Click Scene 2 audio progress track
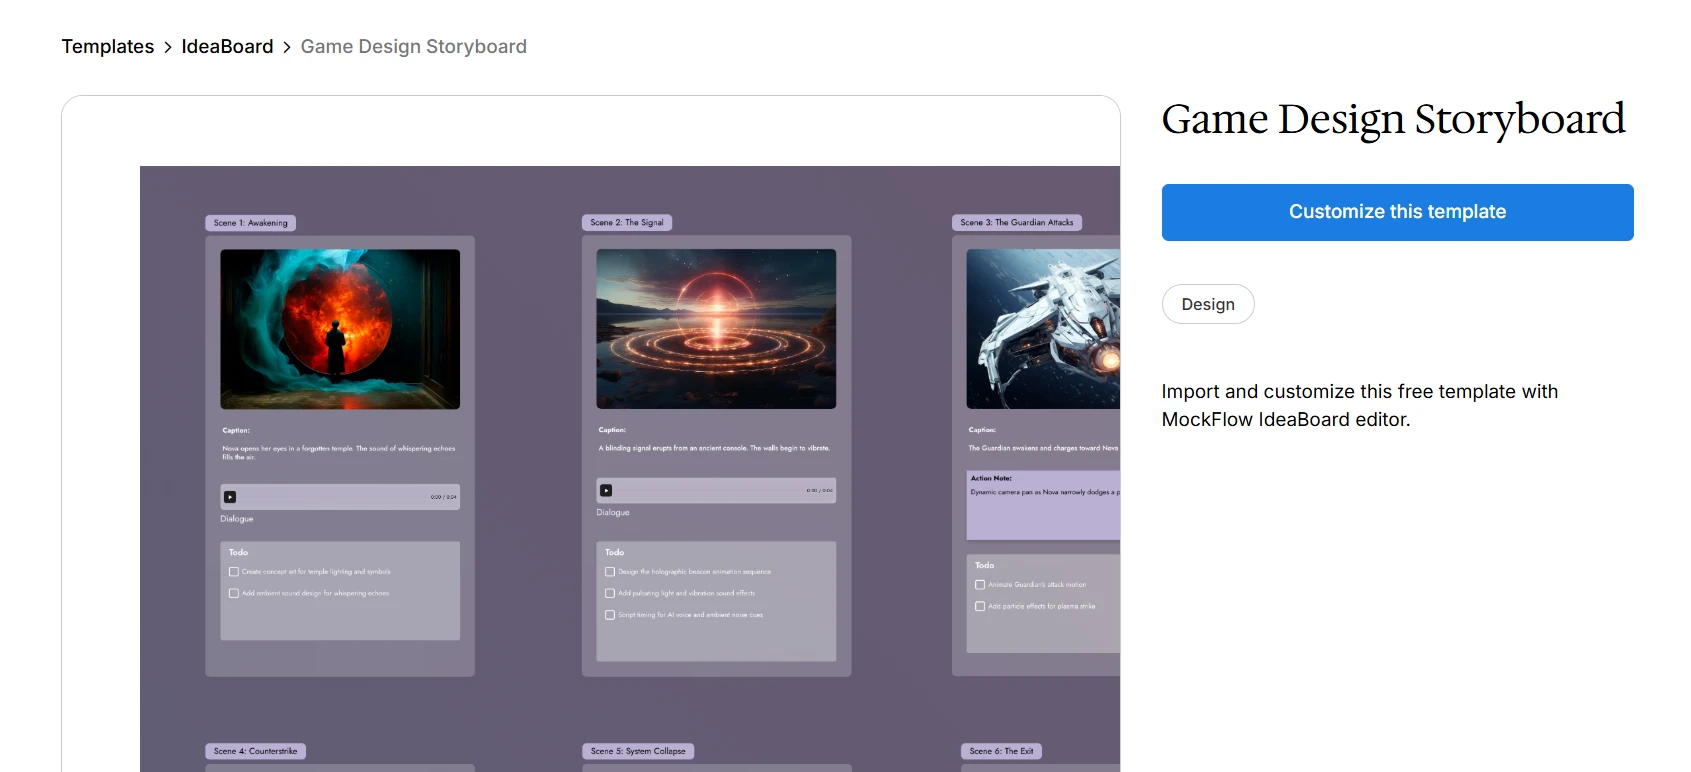Viewport: 1691px width, 772px height. 709,490
